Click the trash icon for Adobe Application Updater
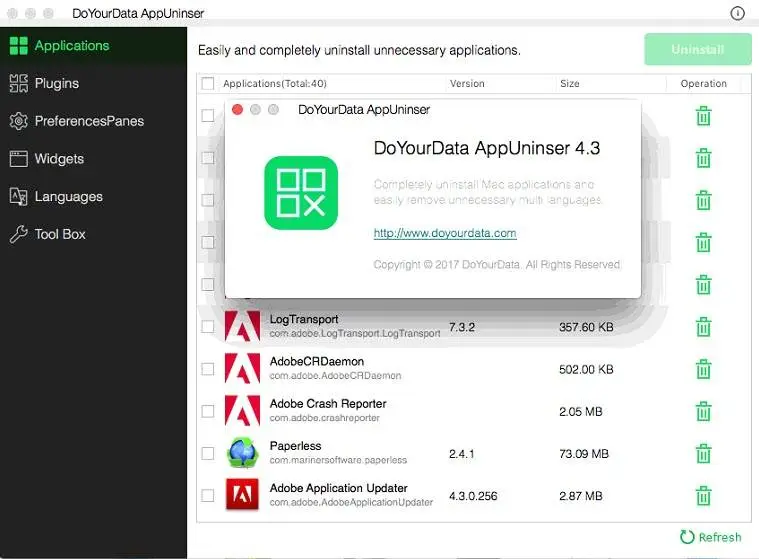759x559 pixels. [x=703, y=496]
